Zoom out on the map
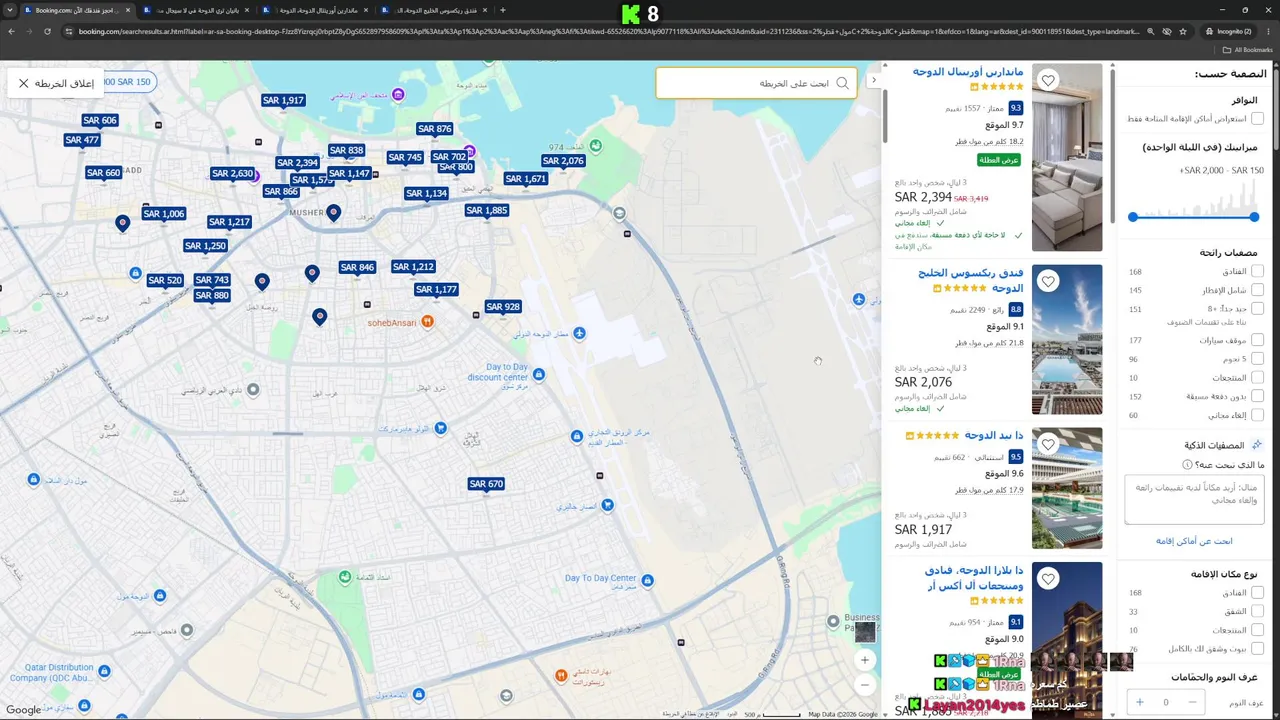The image size is (1280, 720). [865, 685]
